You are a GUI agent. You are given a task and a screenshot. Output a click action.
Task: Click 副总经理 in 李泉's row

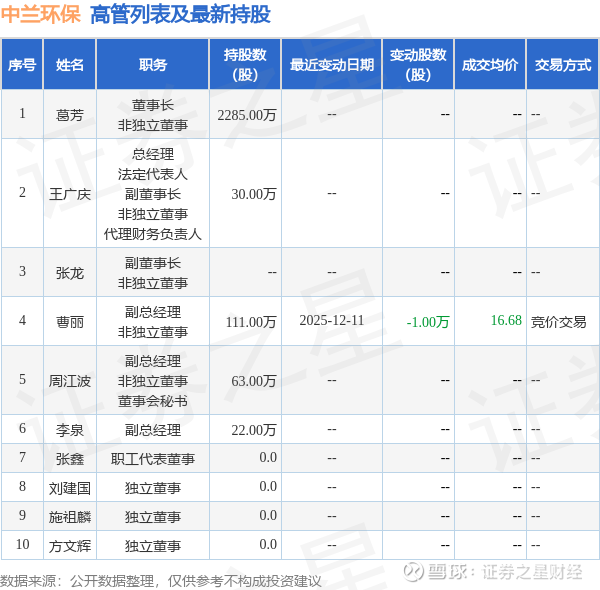(153, 430)
